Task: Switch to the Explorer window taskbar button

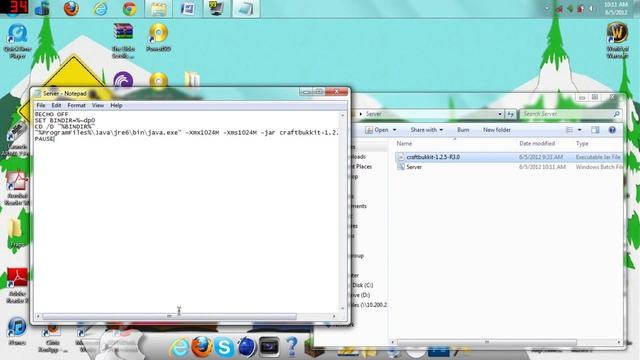Action: [x=159, y=9]
